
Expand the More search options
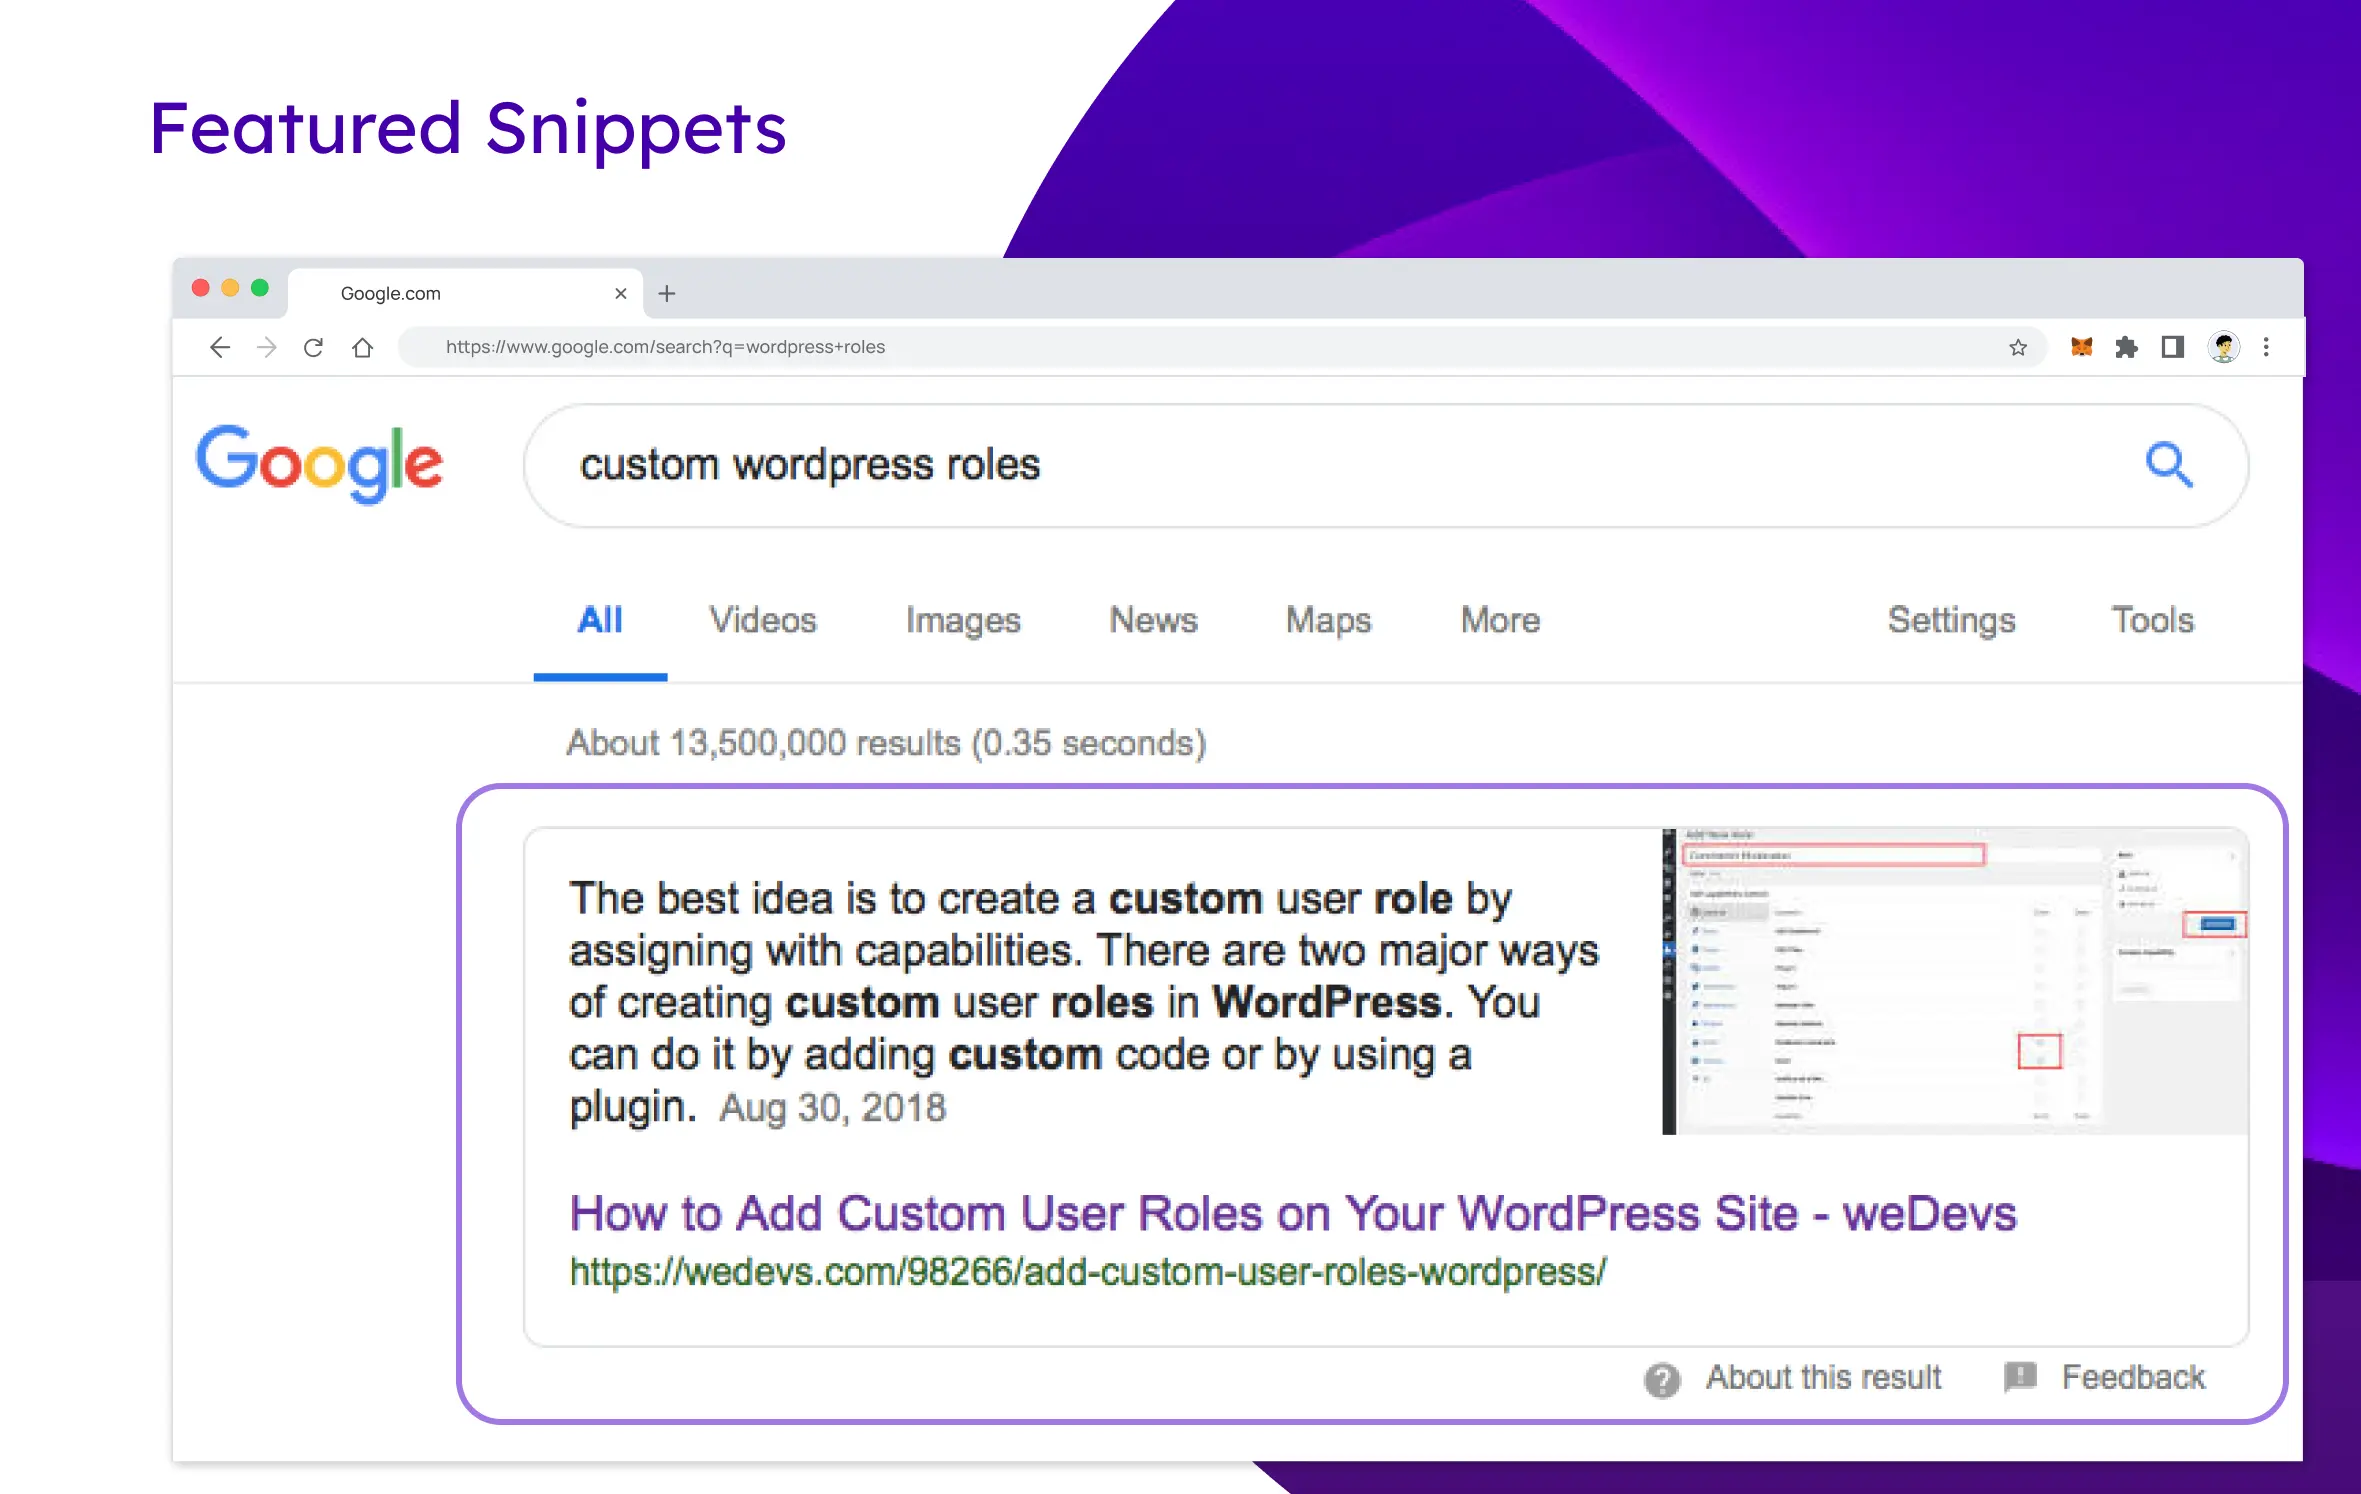tap(1500, 620)
